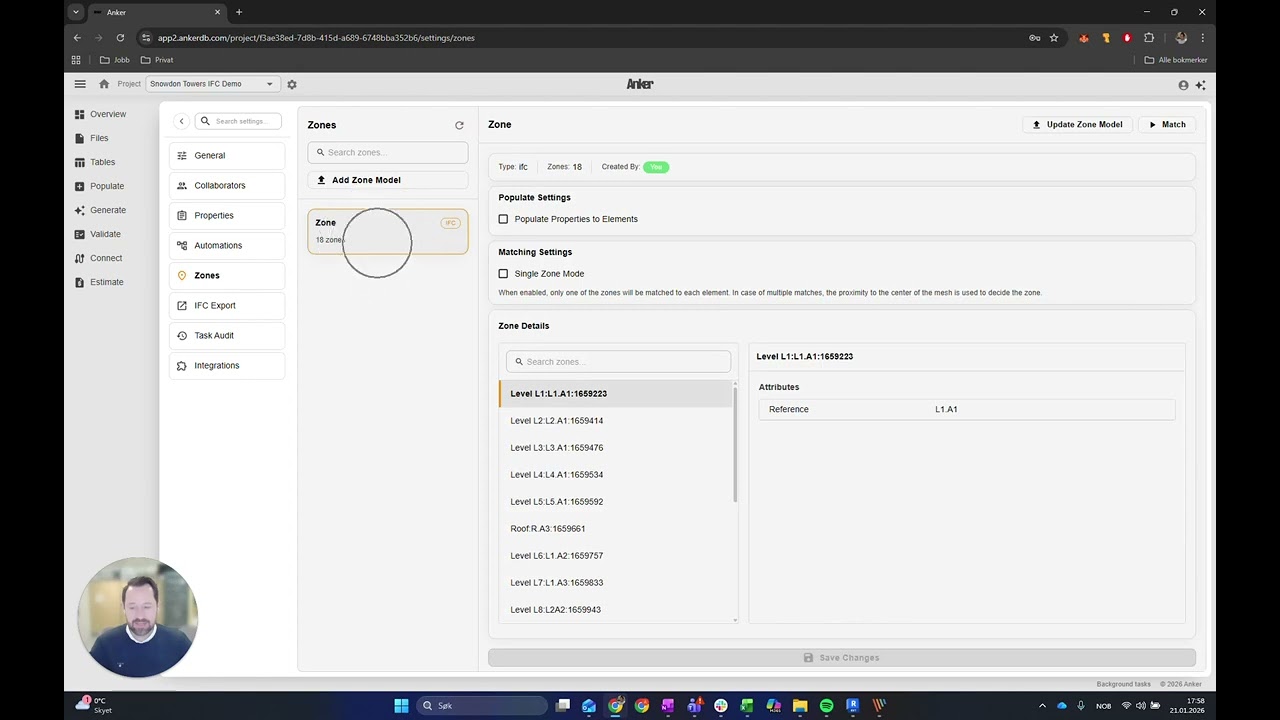The height and width of the screenshot is (720, 1280).
Task: Click Update Zone Model button
Action: pos(1077,125)
